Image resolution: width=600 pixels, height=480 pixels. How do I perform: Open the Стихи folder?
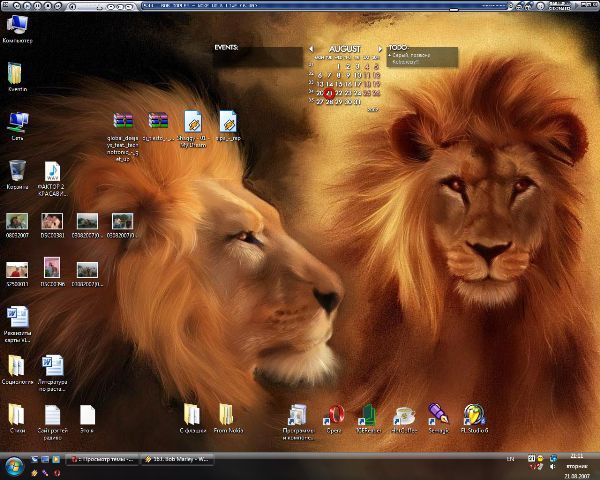pyautogui.click(x=17, y=418)
